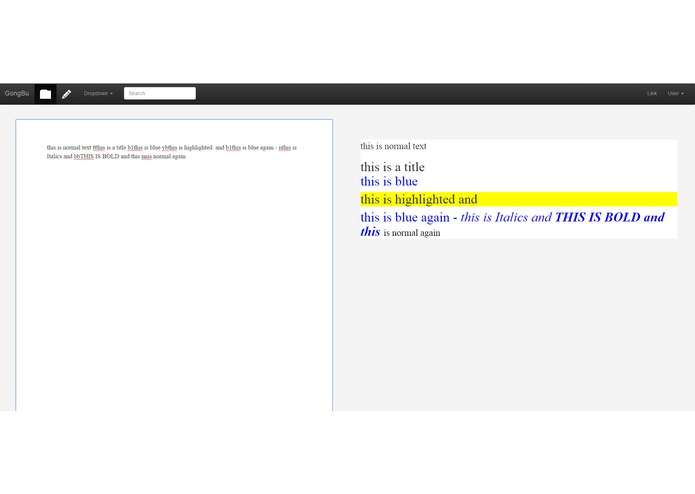The width and height of the screenshot is (695, 494).
Task: Expand the User dropdown menu
Action: (675, 93)
